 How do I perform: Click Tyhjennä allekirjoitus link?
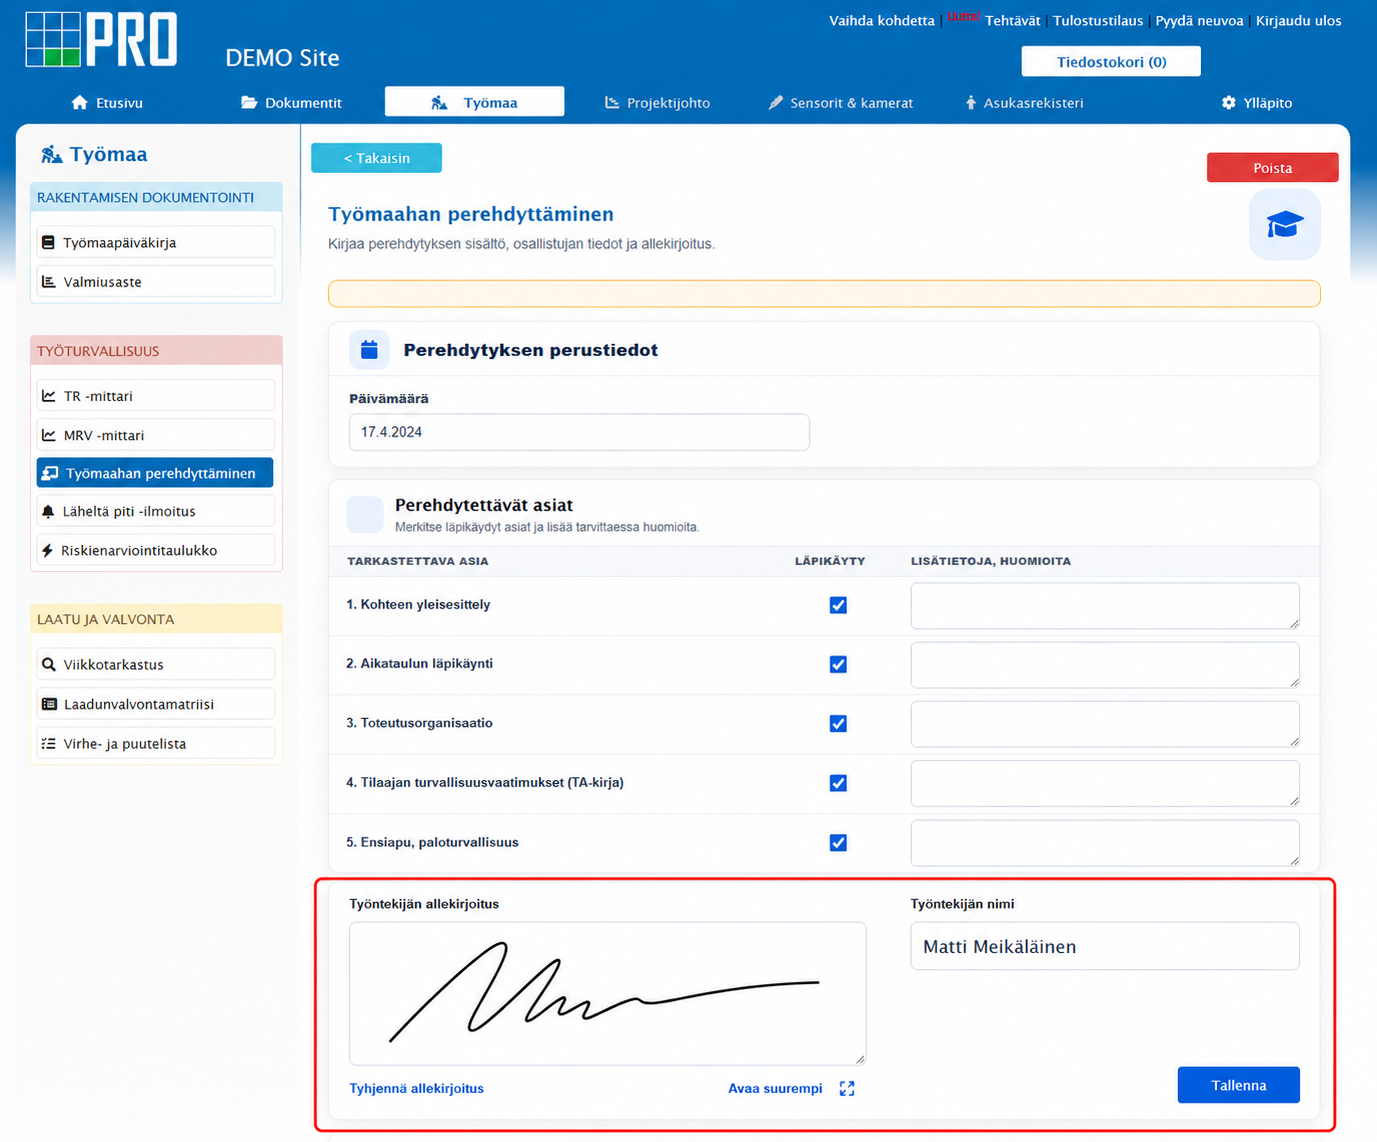point(416,1088)
